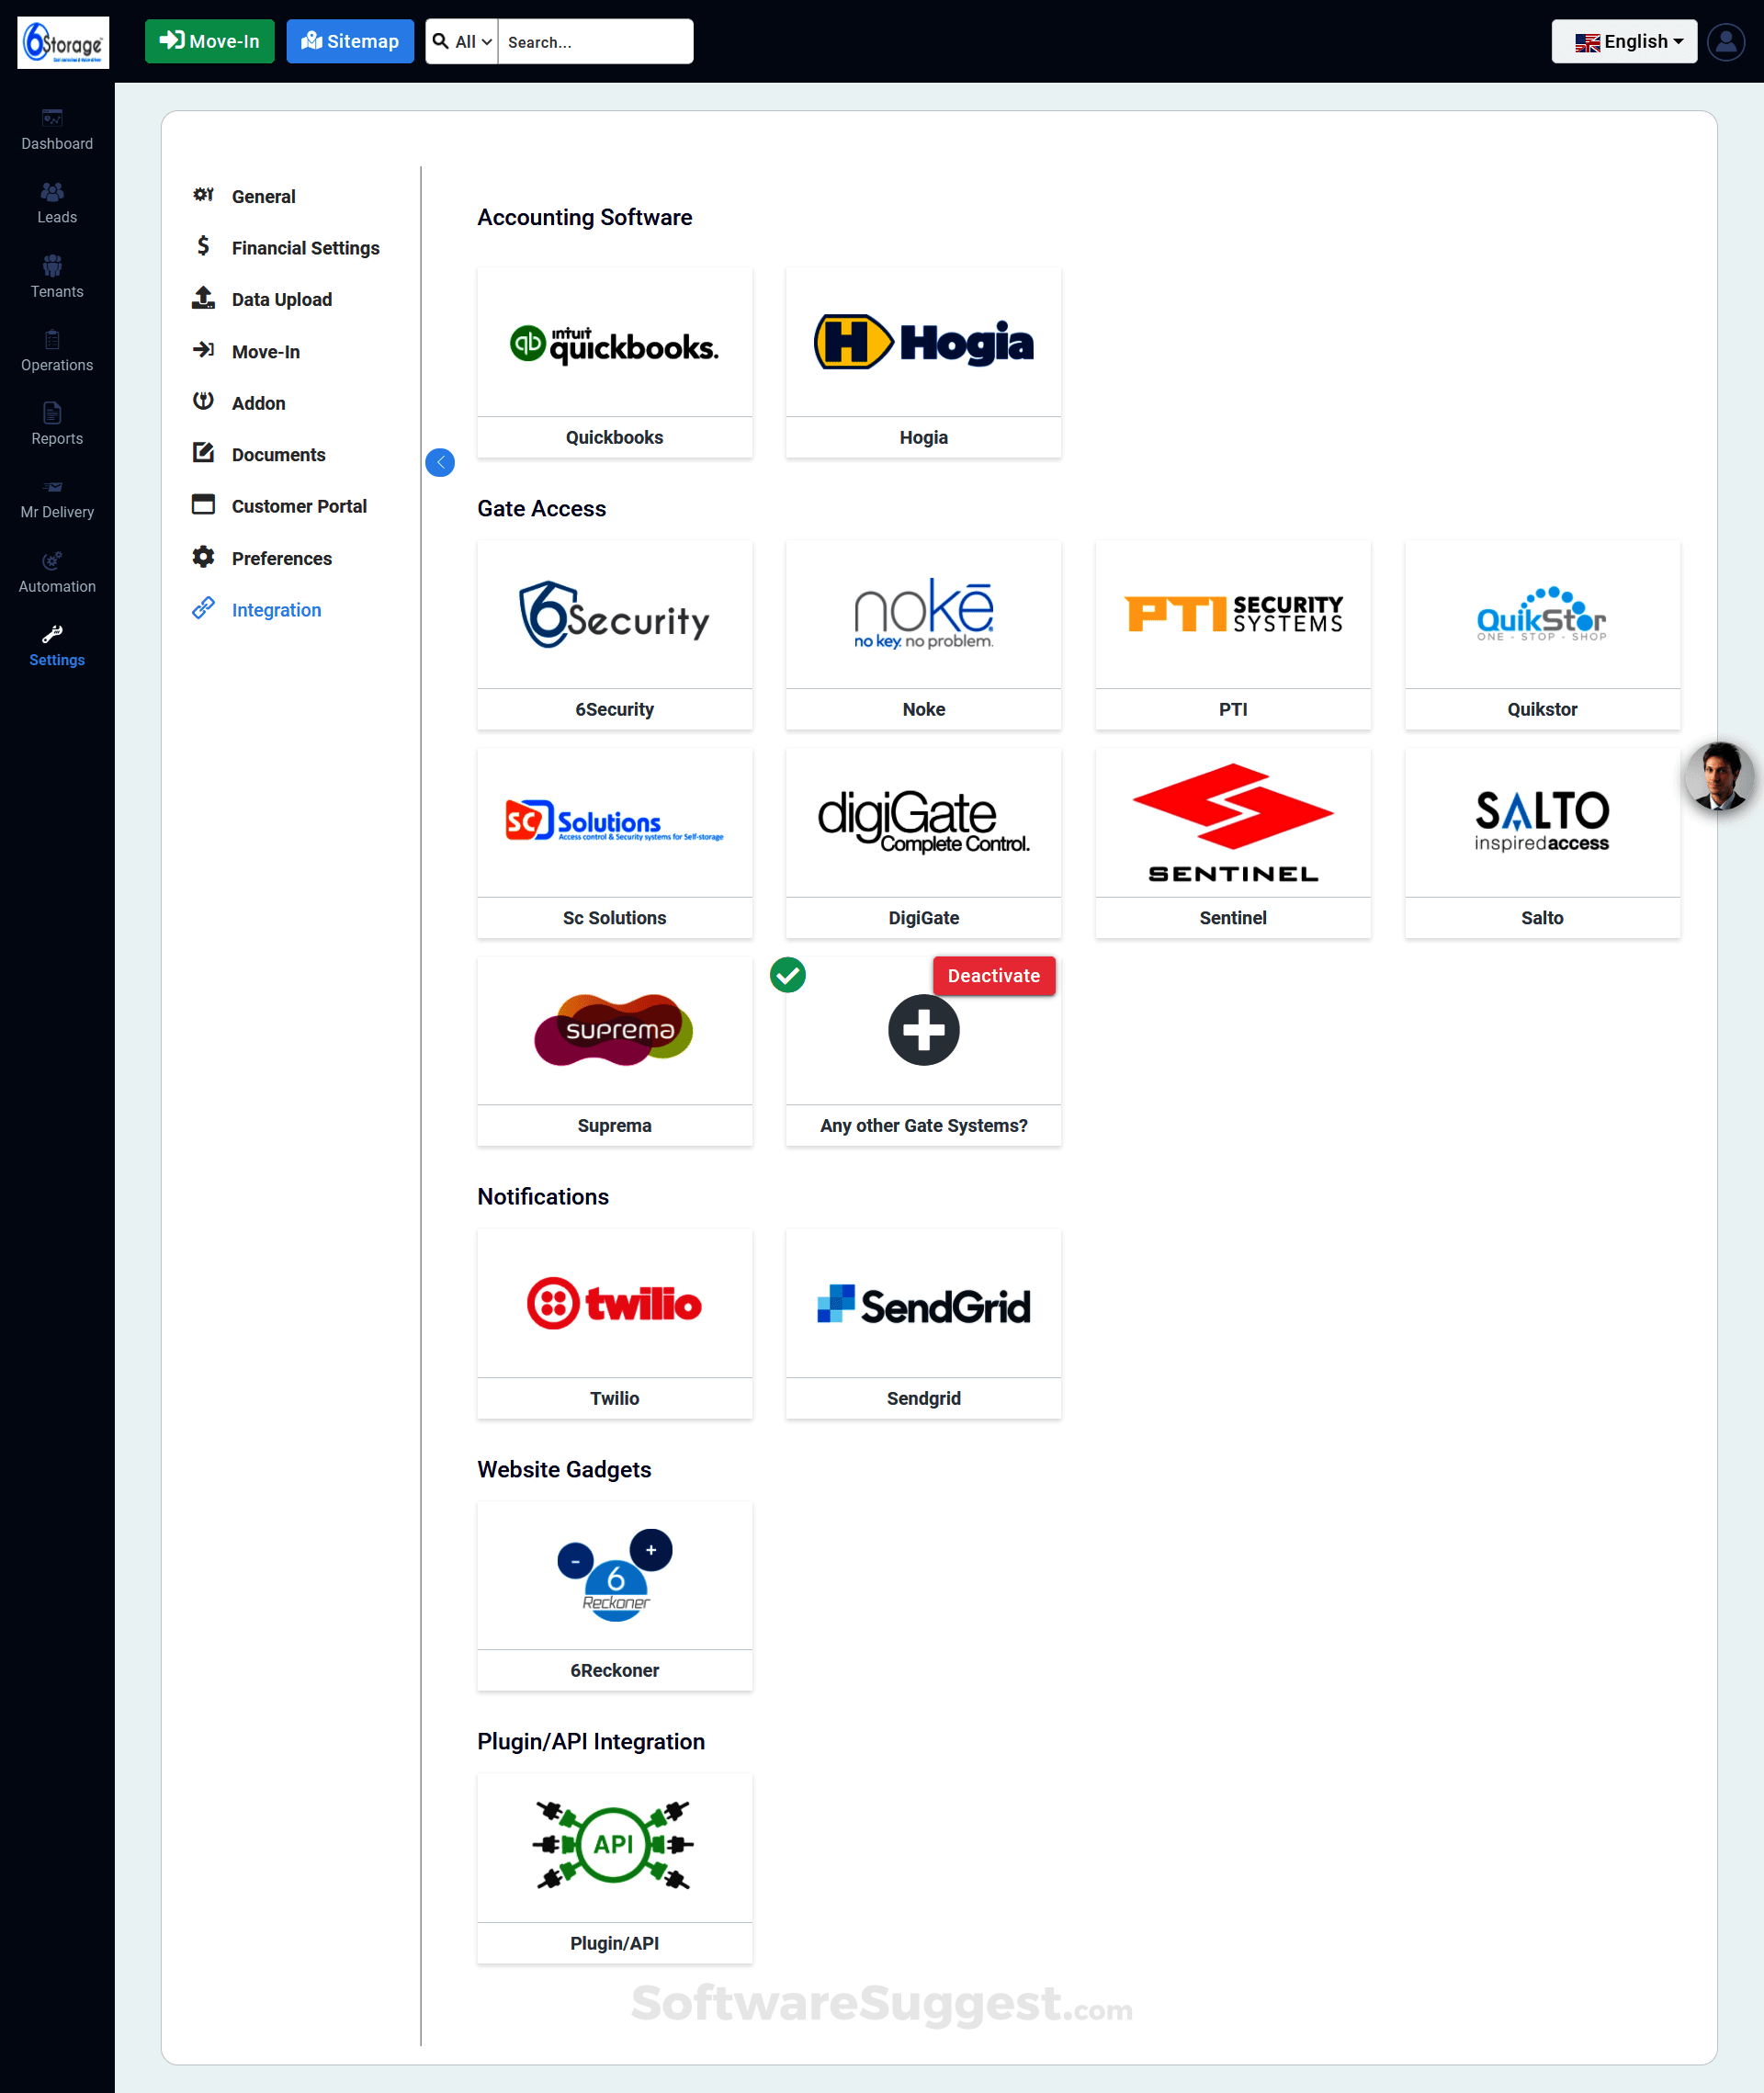Image resolution: width=1764 pixels, height=2093 pixels.
Task: Click the plus icon for other gate systems
Action: coord(923,1030)
